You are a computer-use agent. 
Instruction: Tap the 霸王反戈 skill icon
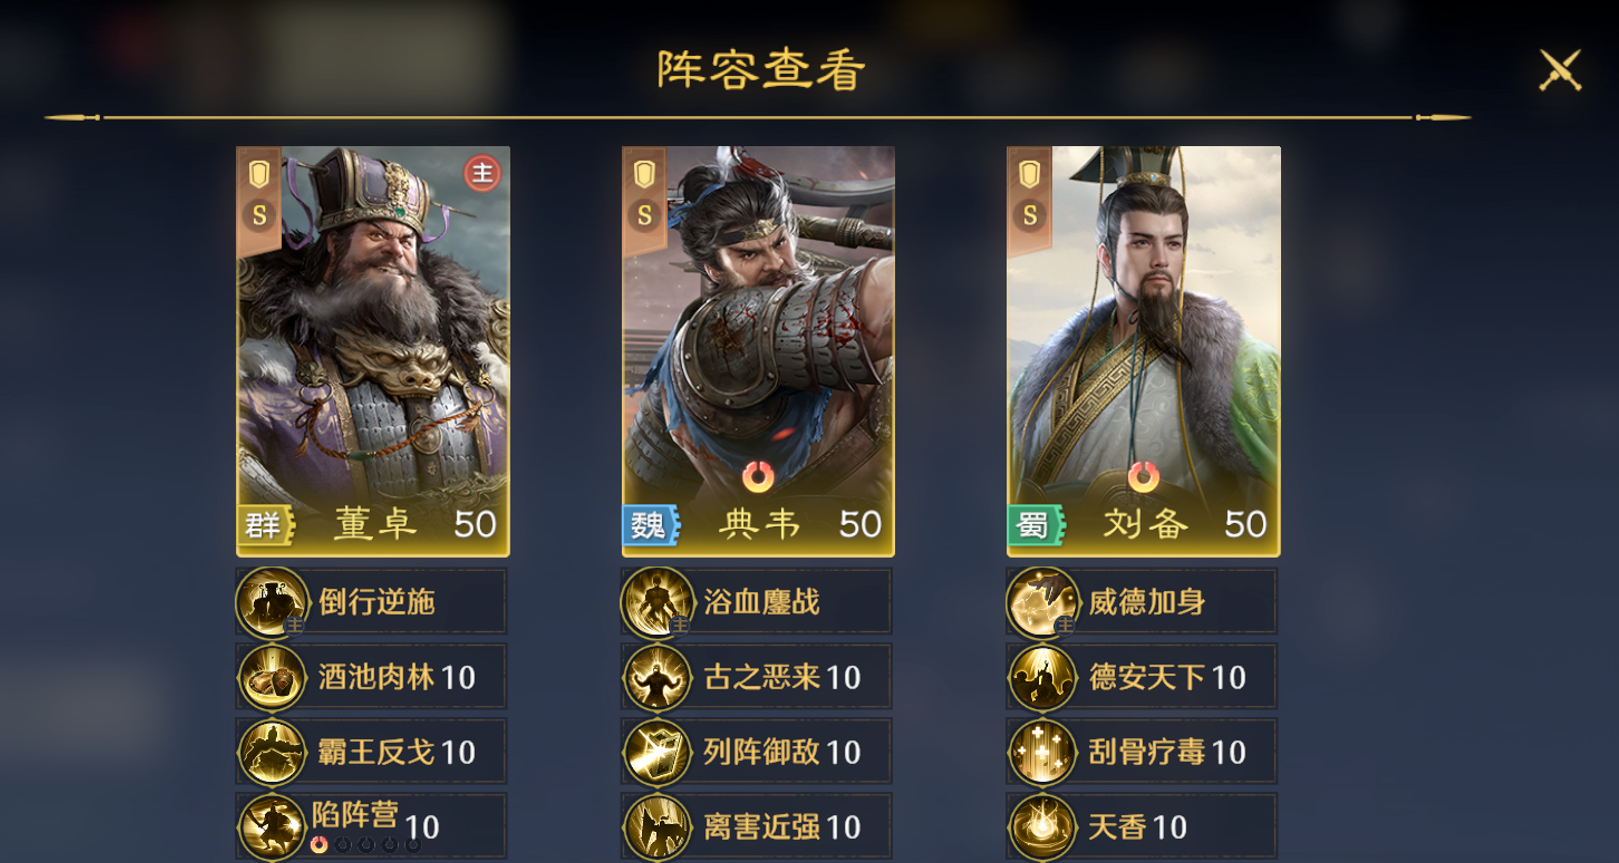tap(271, 752)
